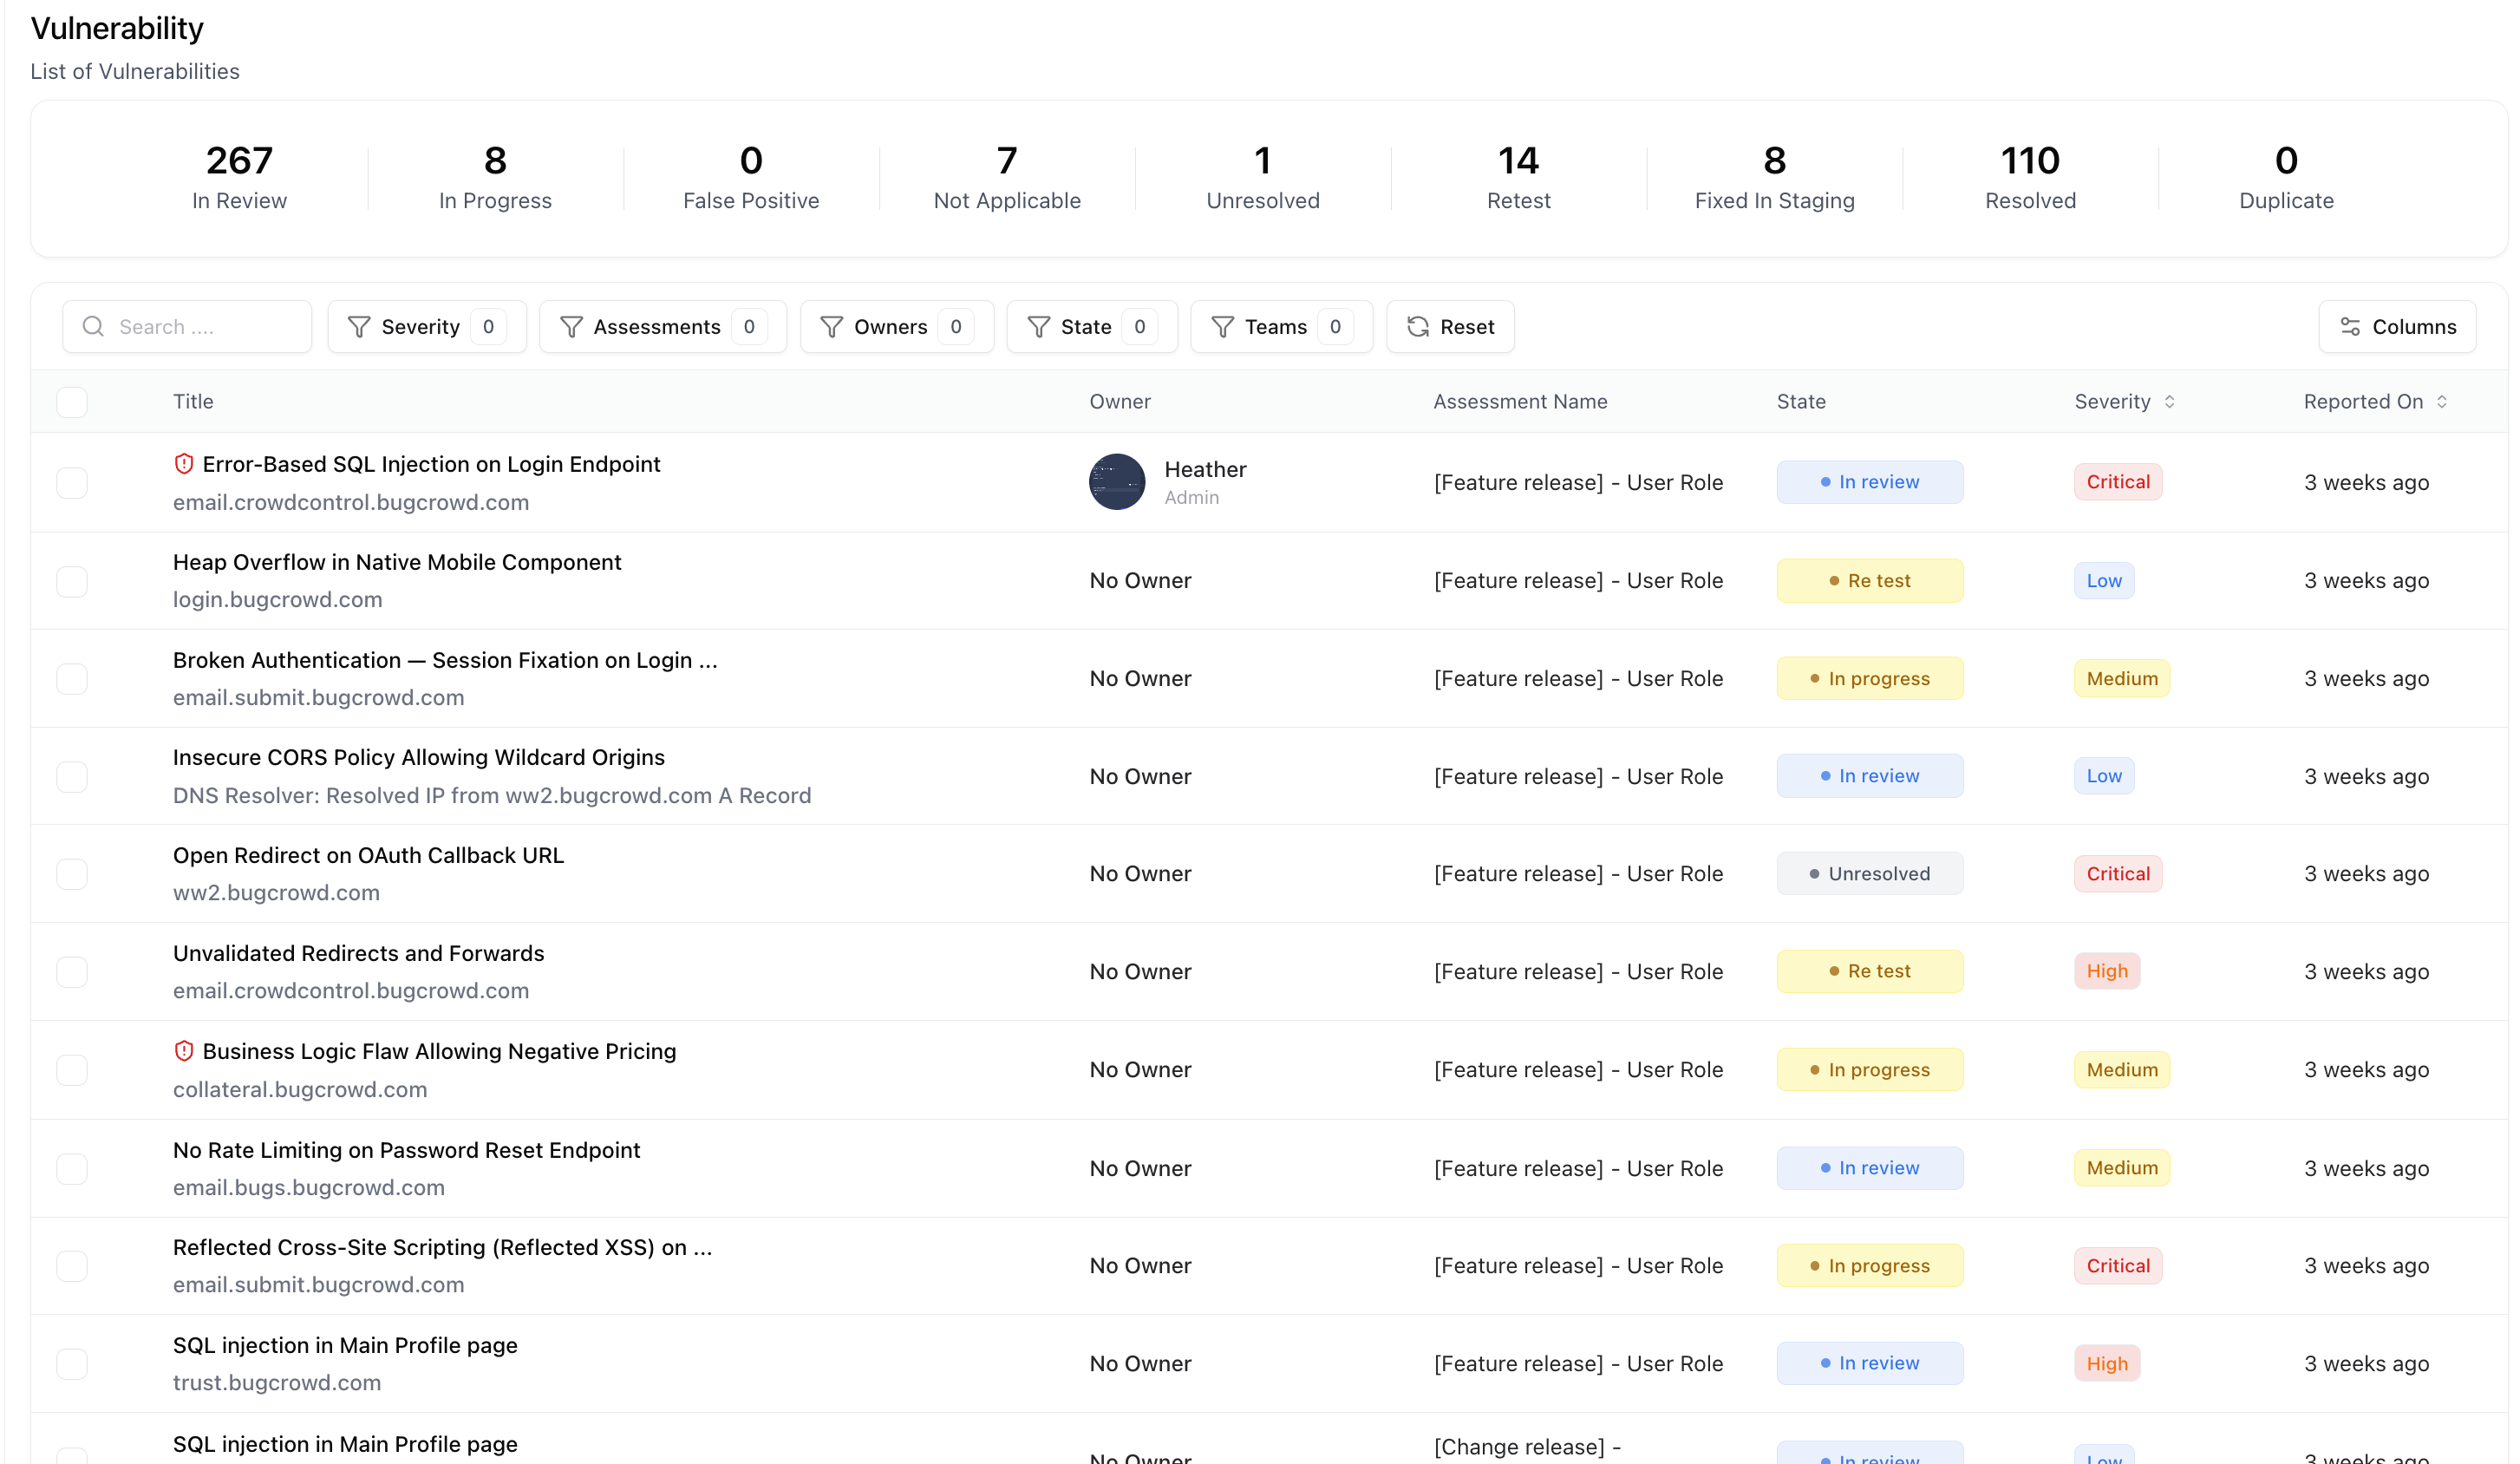This screenshot has height=1464, width=2520.
Task: Select the In Review status counter
Action: click(239, 177)
